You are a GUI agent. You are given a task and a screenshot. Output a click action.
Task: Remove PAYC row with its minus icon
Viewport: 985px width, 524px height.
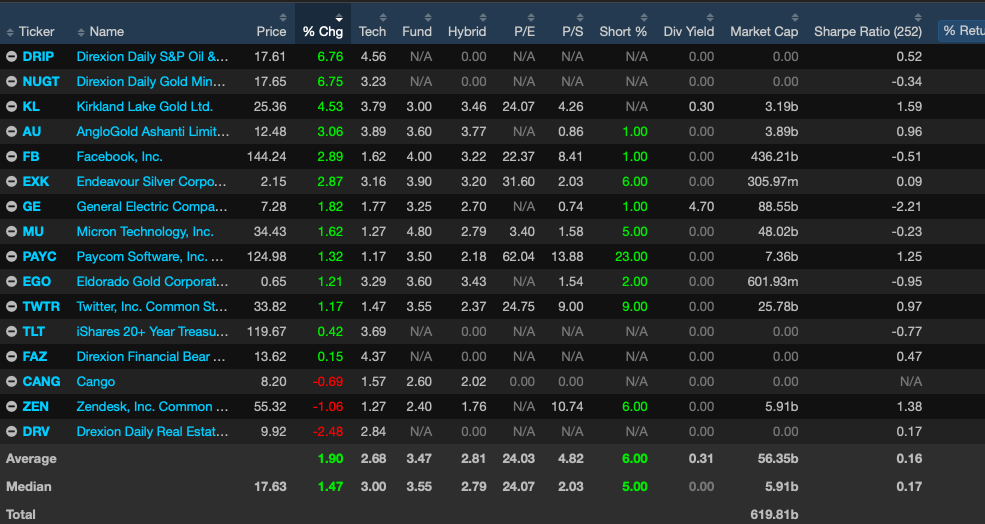[11, 256]
